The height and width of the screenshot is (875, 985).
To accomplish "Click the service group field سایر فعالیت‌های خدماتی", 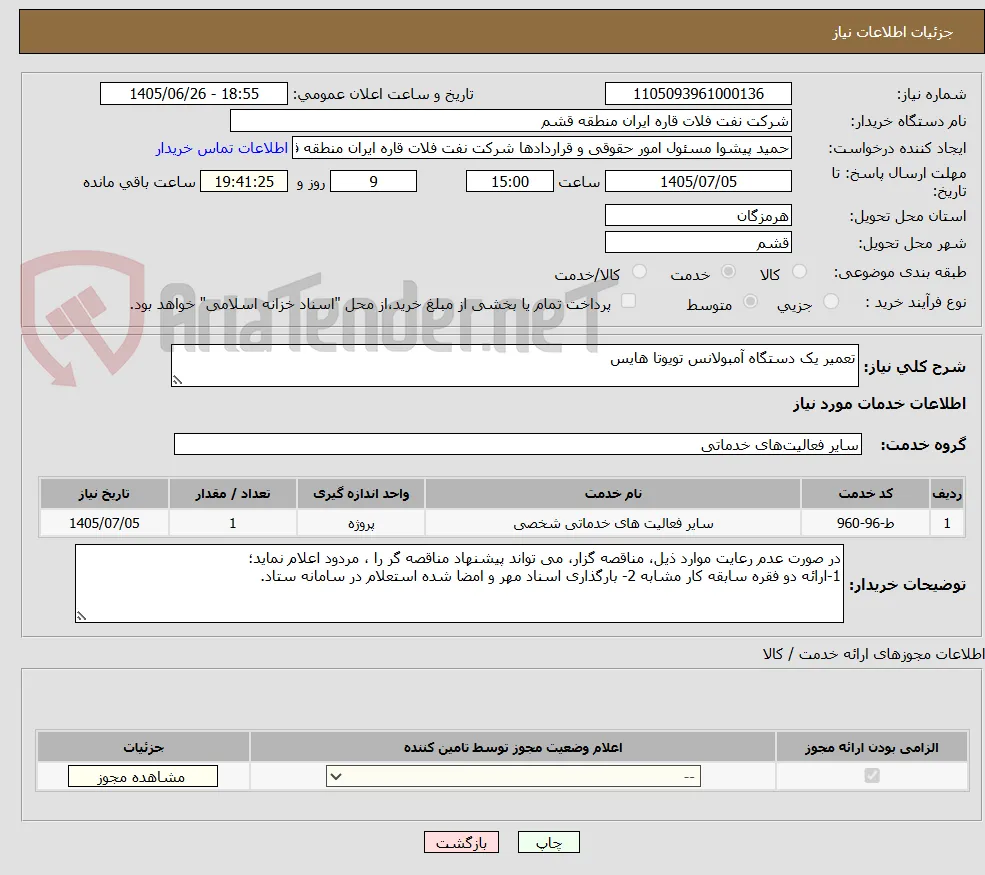I will pyautogui.click(x=518, y=444).
